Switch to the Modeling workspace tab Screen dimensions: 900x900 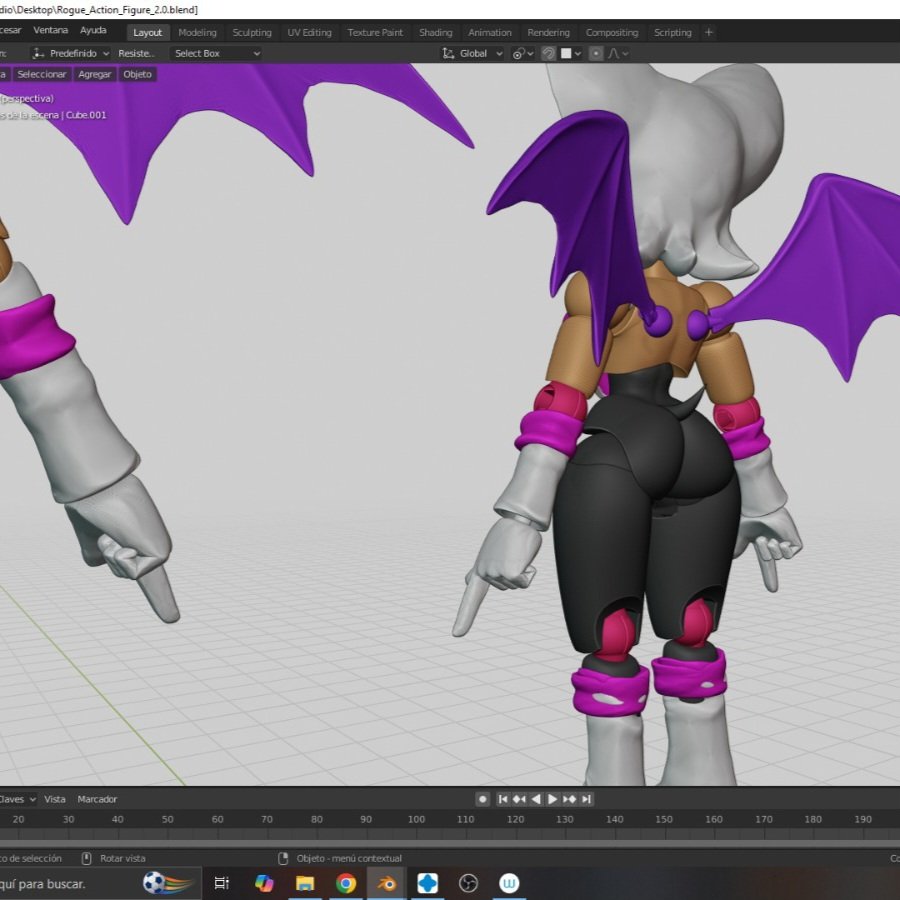tap(197, 33)
